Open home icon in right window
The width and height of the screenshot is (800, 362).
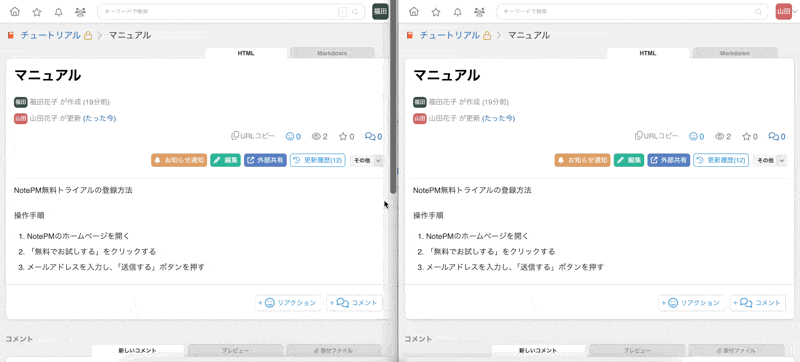(414, 11)
